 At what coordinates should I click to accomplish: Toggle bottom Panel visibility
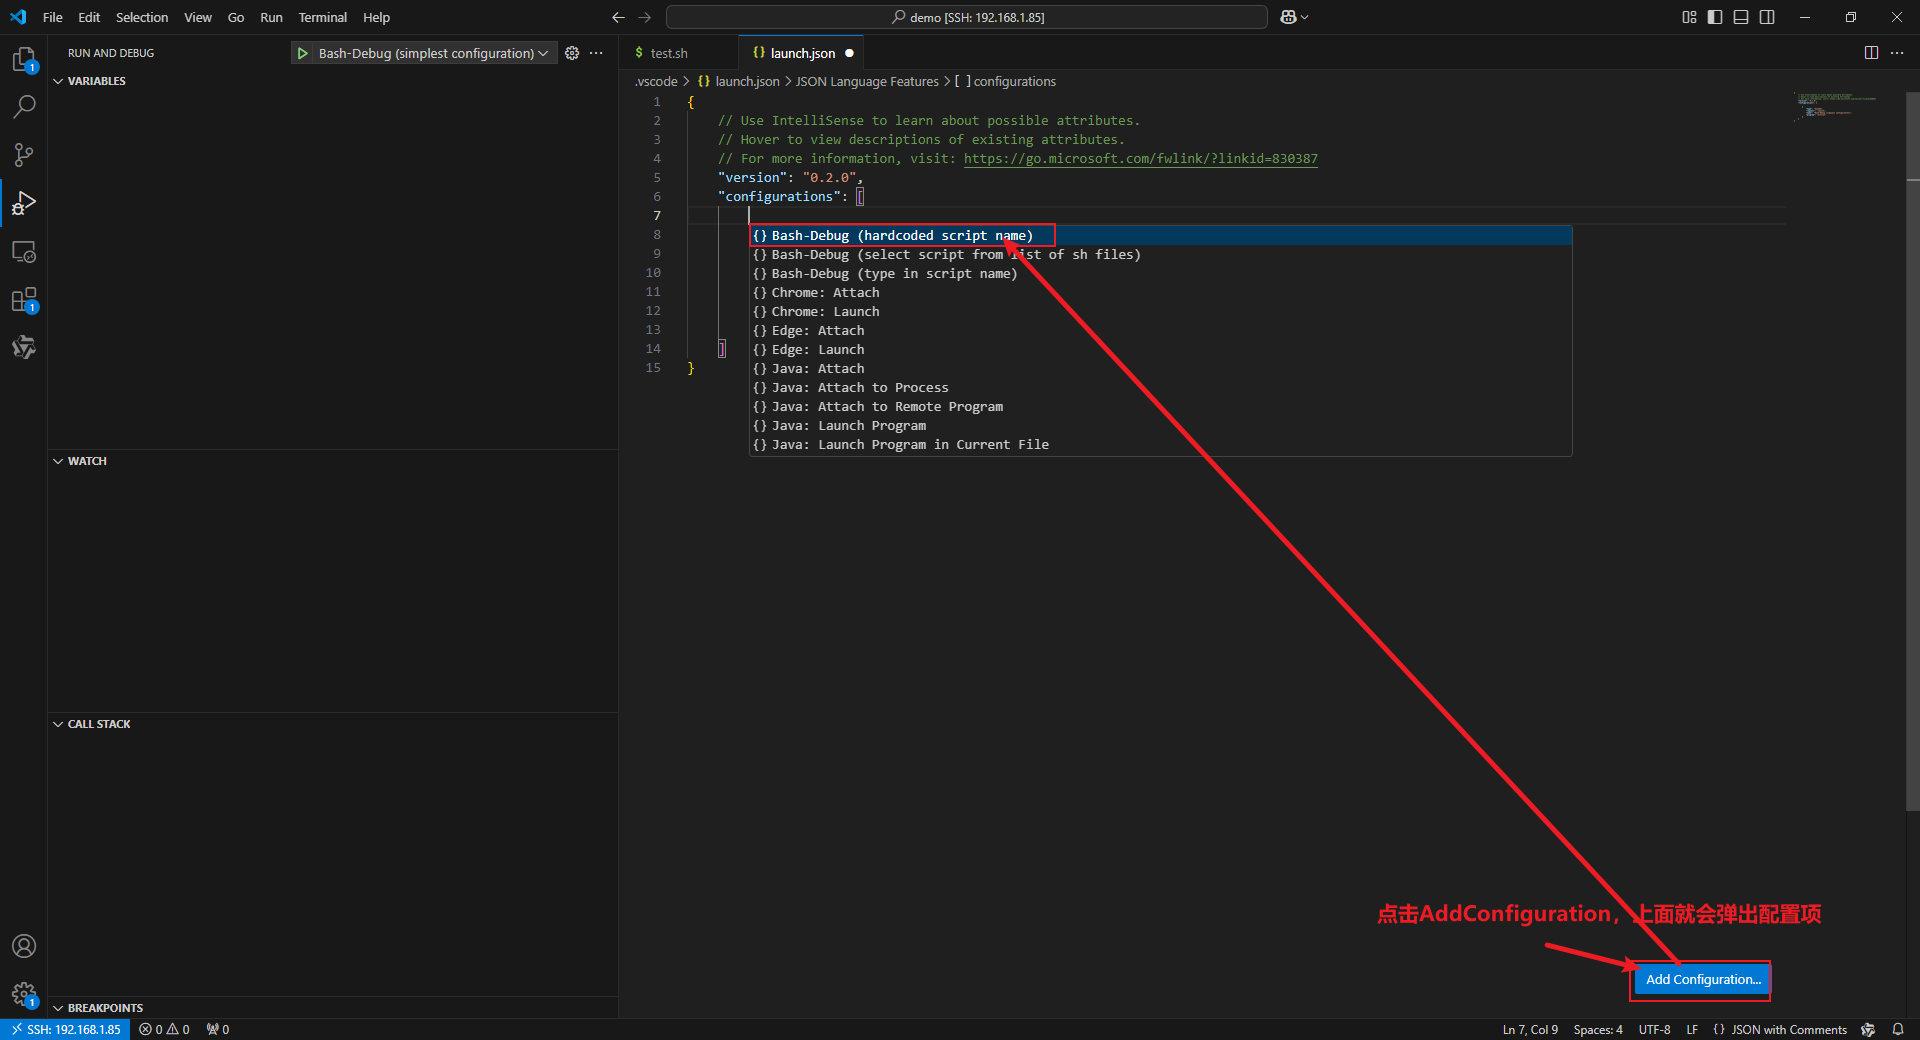[1741, 17]
